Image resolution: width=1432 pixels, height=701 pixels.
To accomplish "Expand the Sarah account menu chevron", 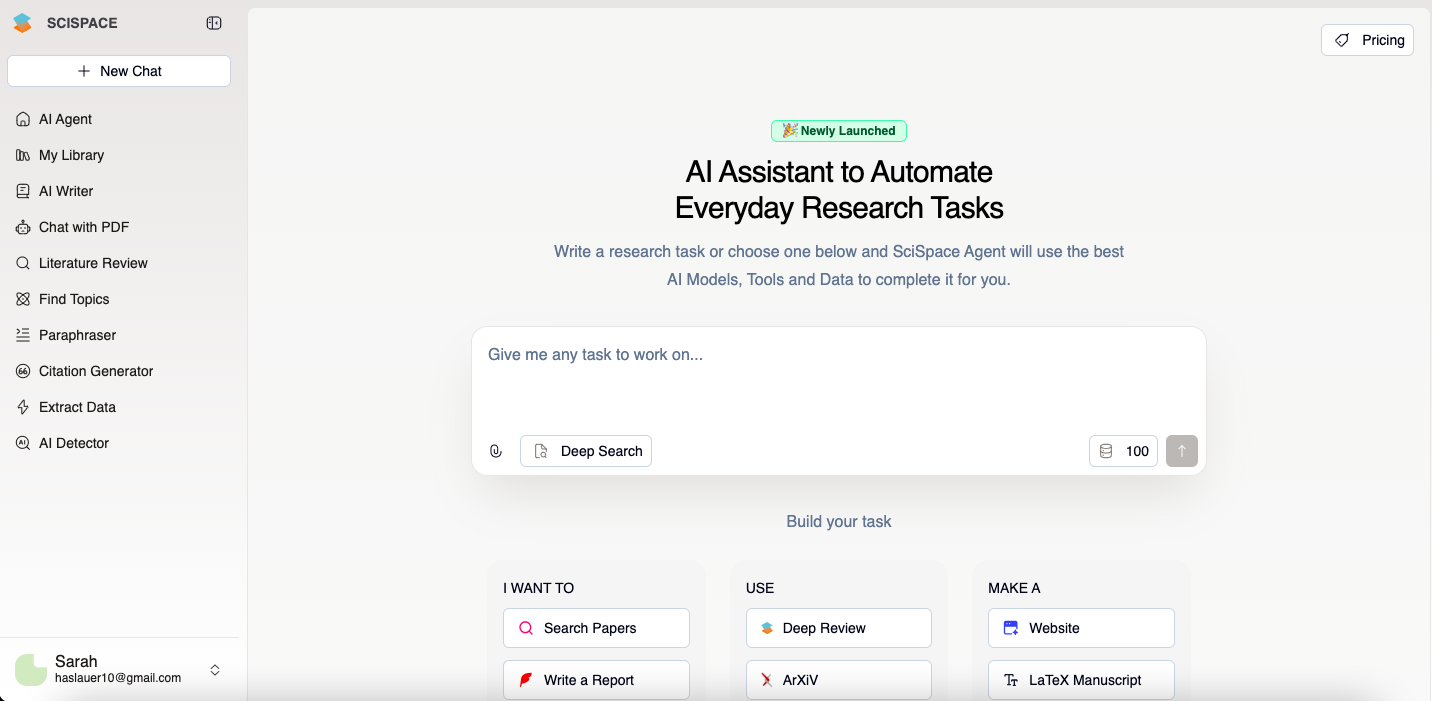I will 215,670.
